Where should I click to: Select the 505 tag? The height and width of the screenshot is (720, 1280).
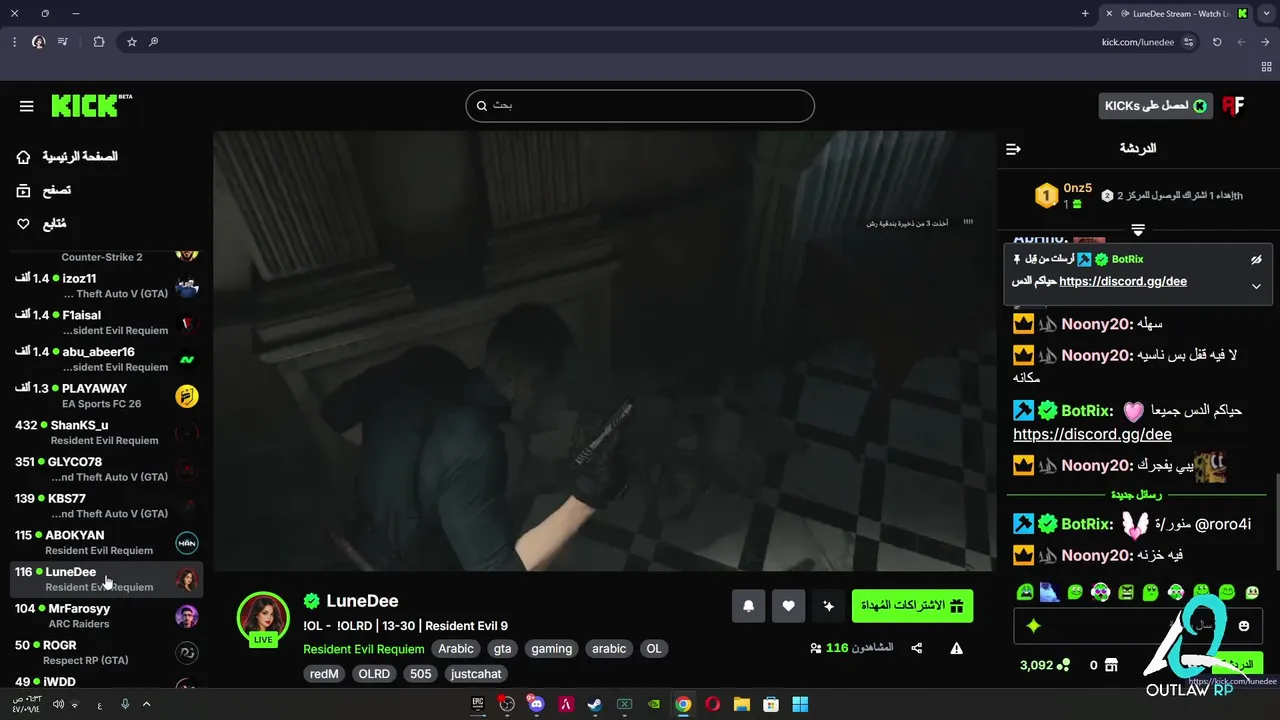click(421, 674)
